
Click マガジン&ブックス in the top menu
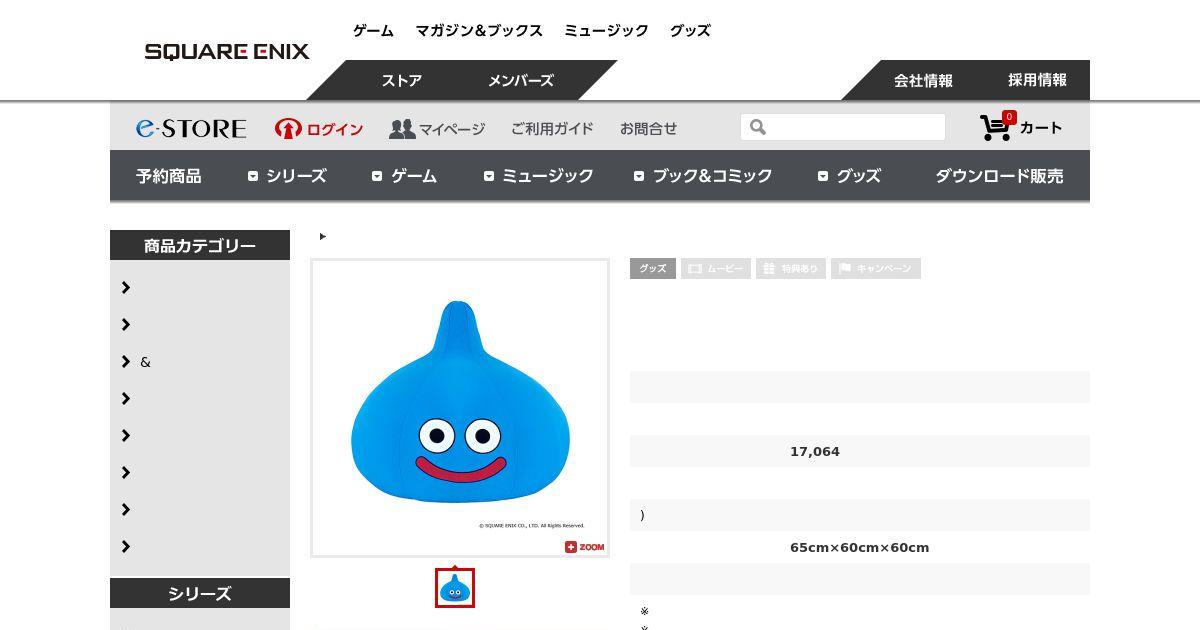pyautogui.click(x=479, y=31)
